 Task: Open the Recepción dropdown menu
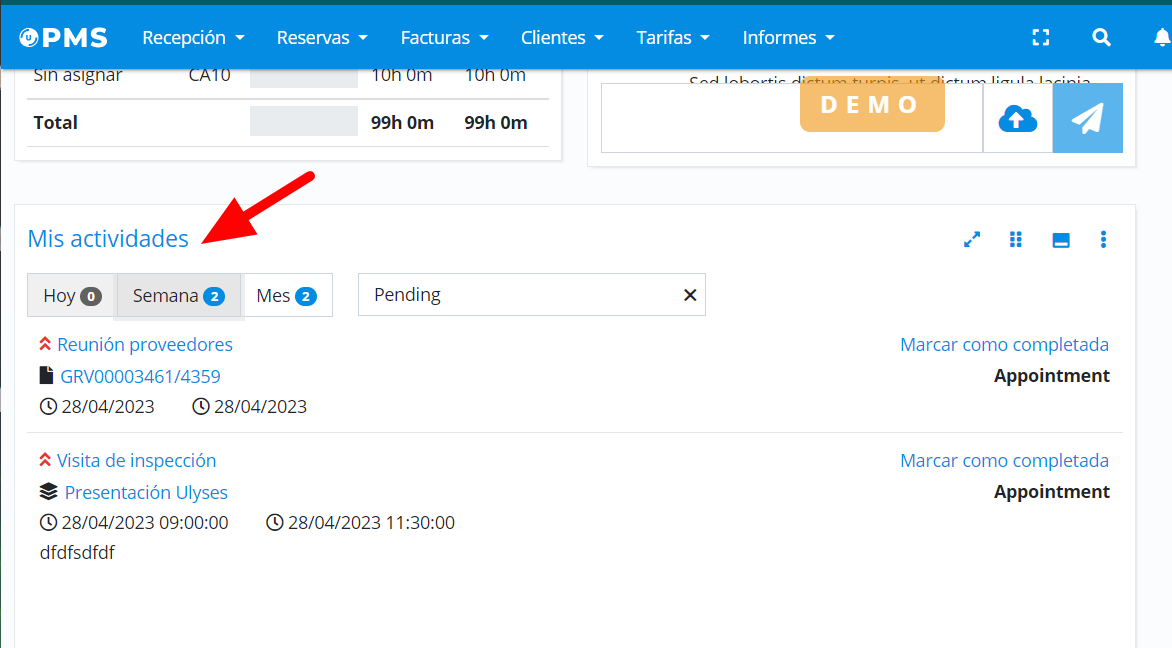coord(193,38)
